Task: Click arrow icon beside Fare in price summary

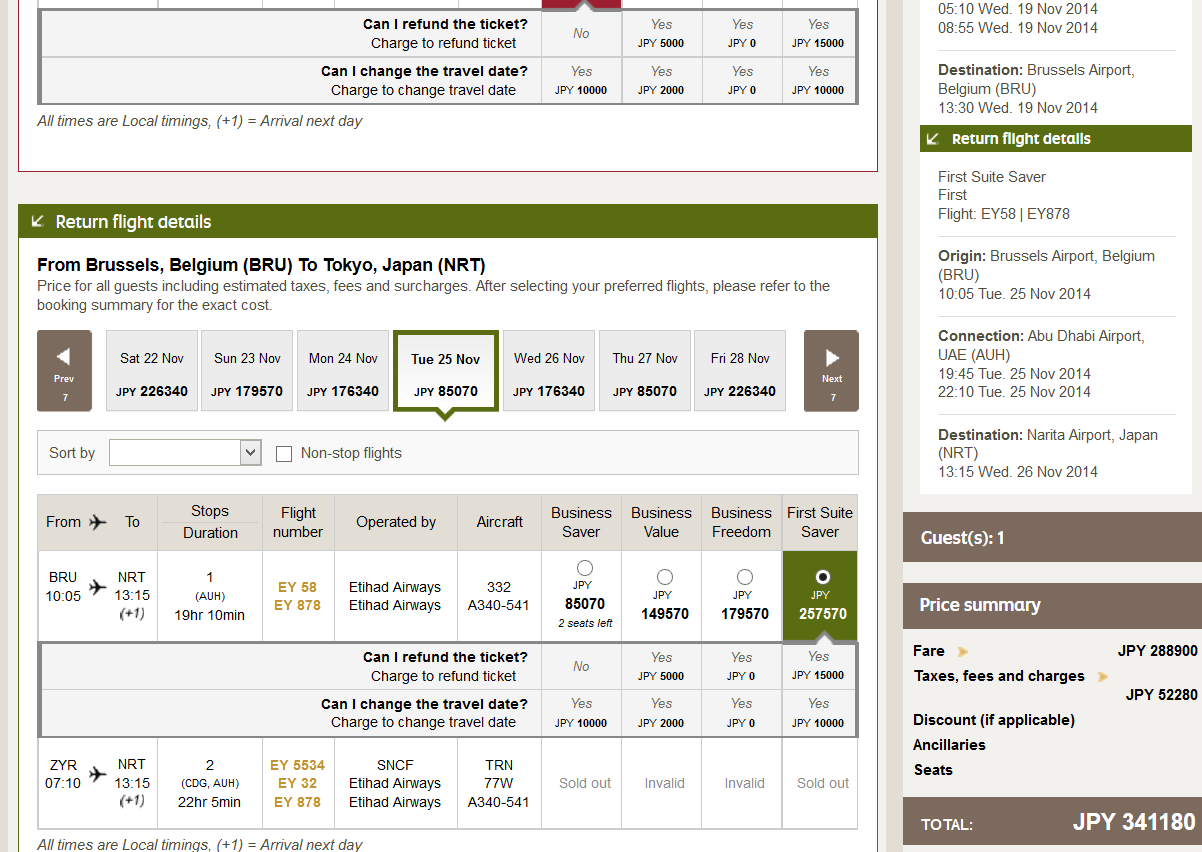Action: (x=963, y=651)
